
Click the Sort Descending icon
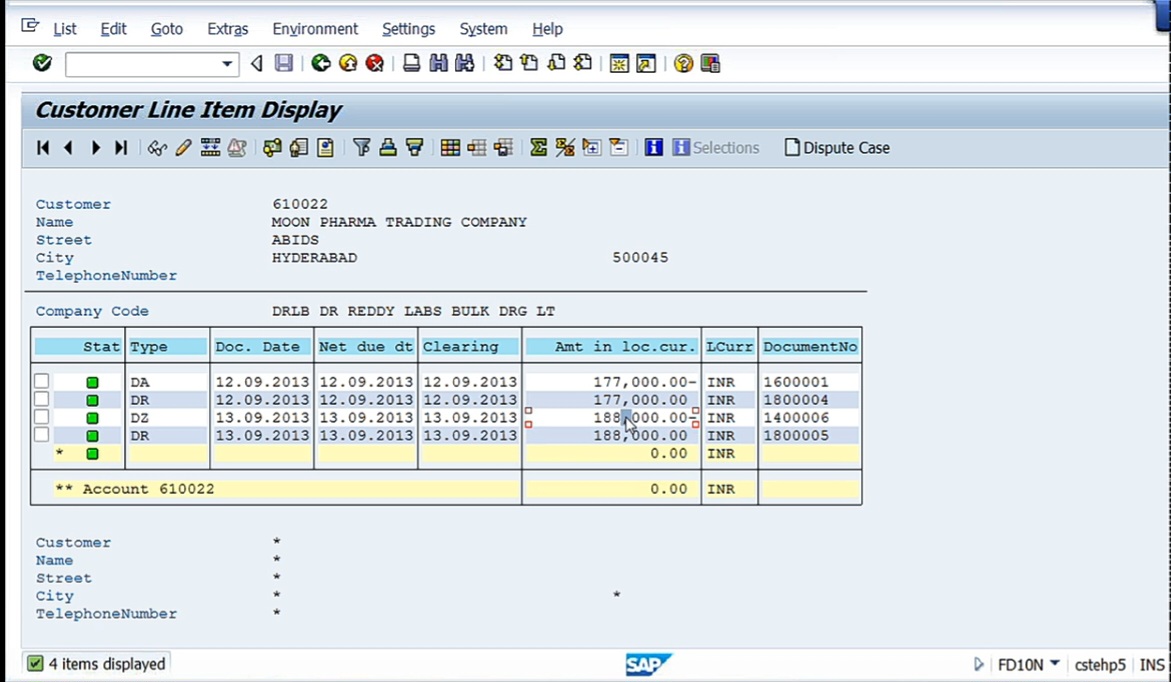pos(414,148)
